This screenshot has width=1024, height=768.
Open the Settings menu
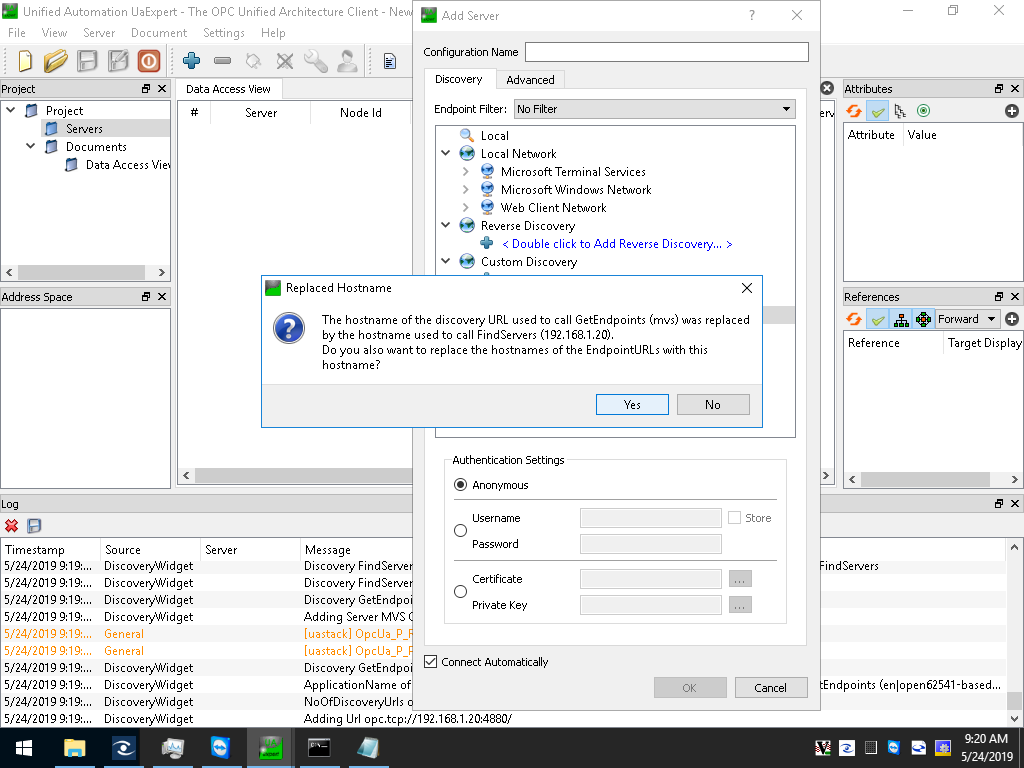(x=223, y=33)
